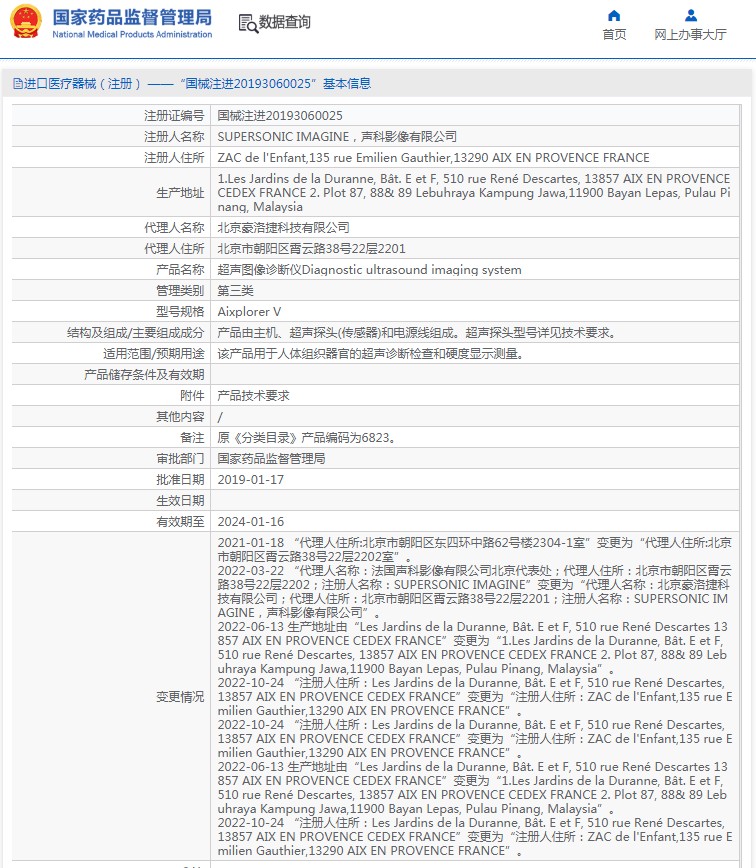The width and height of the screenshot is (756, 868).
Task: Click the 网上办事大厅 text link
Action: [691, 34]
